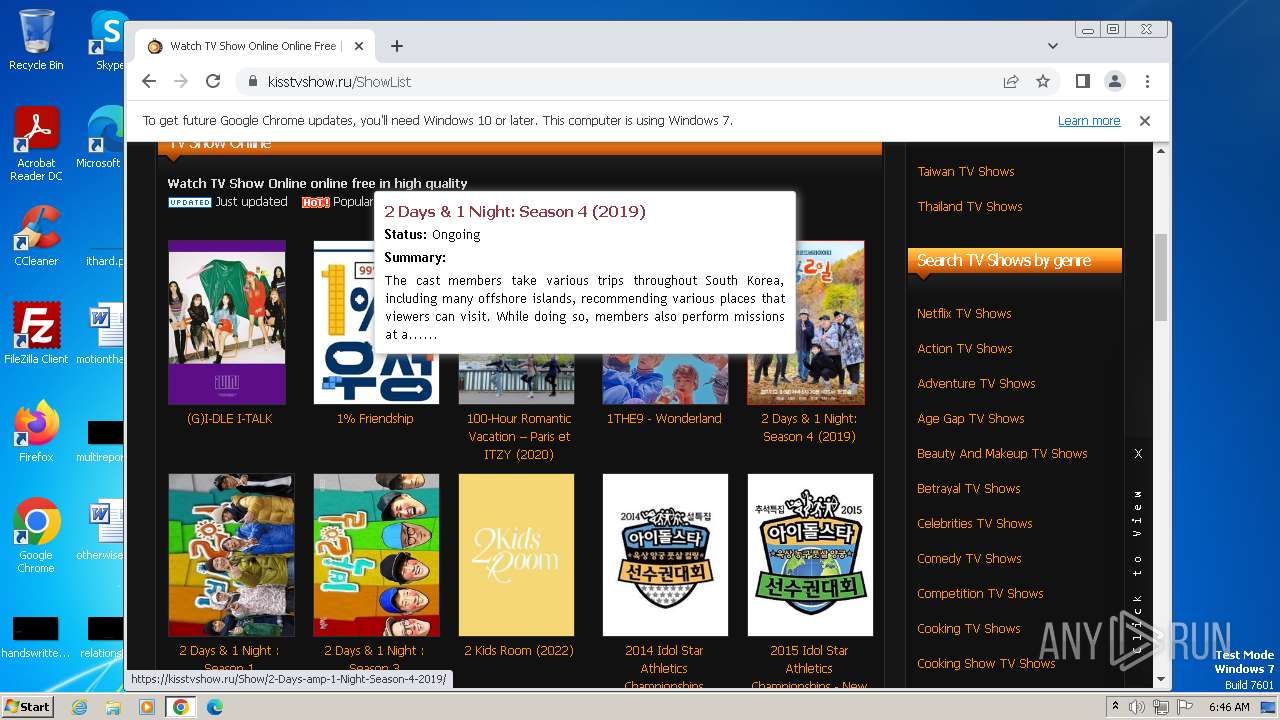Open (G)I-DLE I-TALK title link

[229, 419]
